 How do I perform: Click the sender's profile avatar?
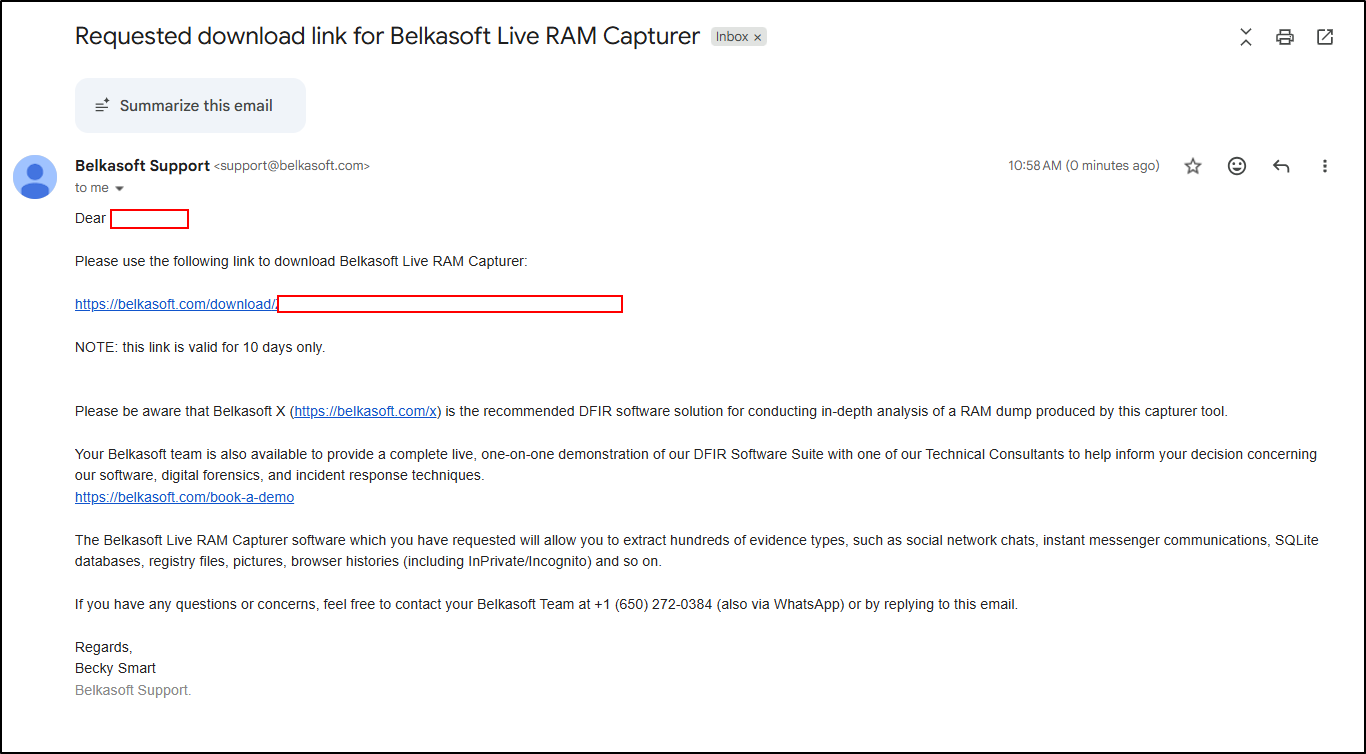(35, 177)
